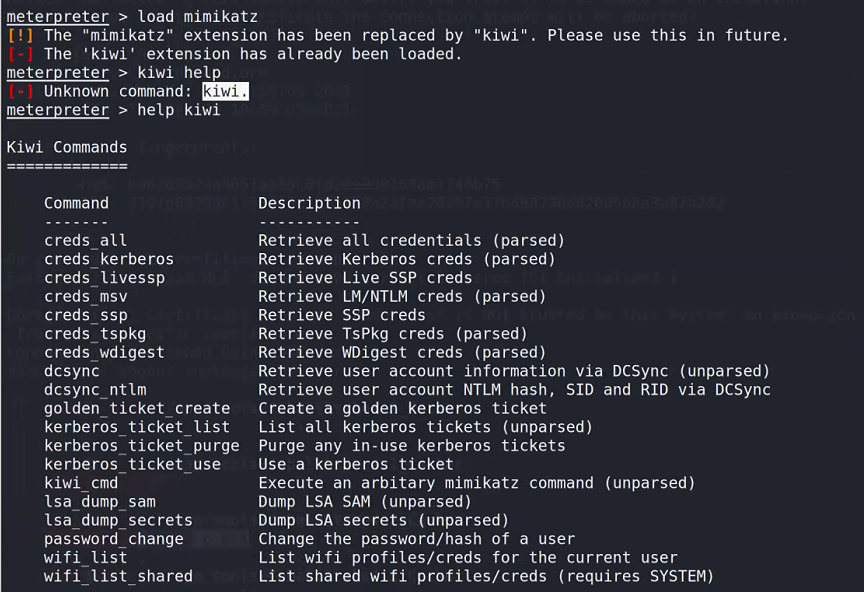
Task: Click the 'Command' column header
Action: [77, 203]
